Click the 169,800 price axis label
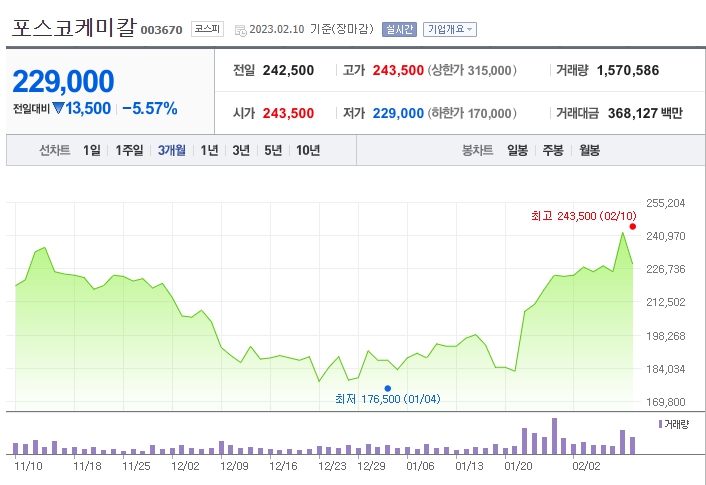The height and width of the screenshot is (485, 706). coord(665,402)
